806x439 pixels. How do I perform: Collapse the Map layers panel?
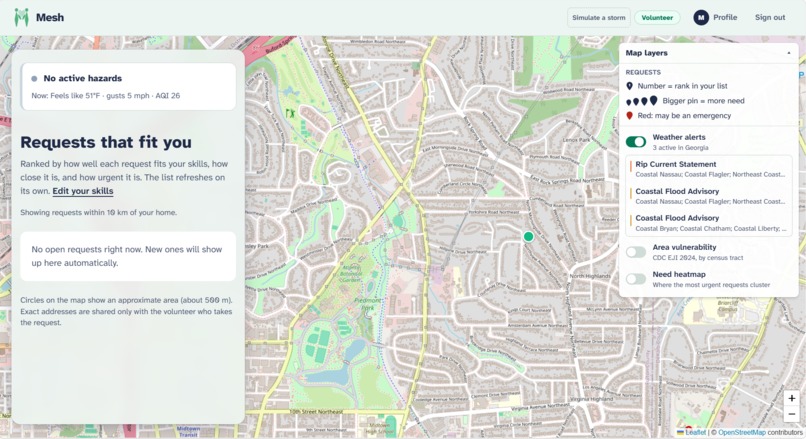click(x=789, y=53)
